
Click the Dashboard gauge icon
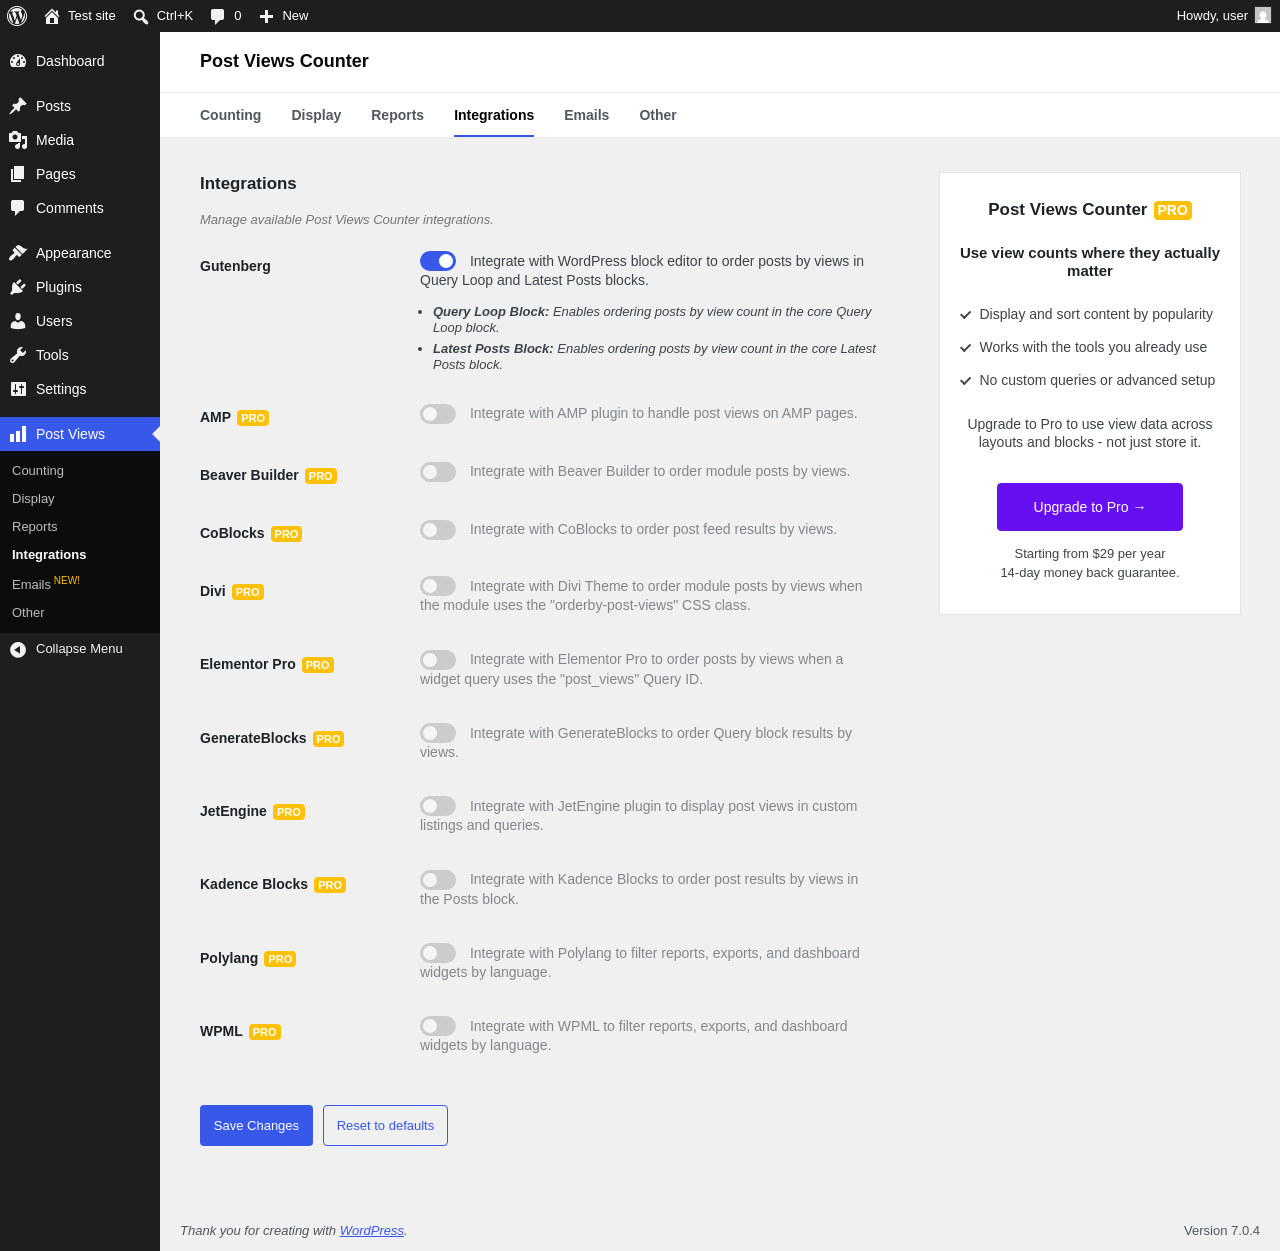[x=18, y=61]
